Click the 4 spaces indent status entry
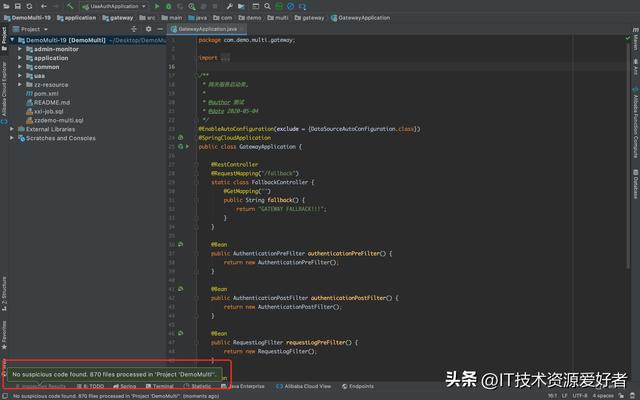640x400 pixels. pyautogui.click(x=603, y=396)
